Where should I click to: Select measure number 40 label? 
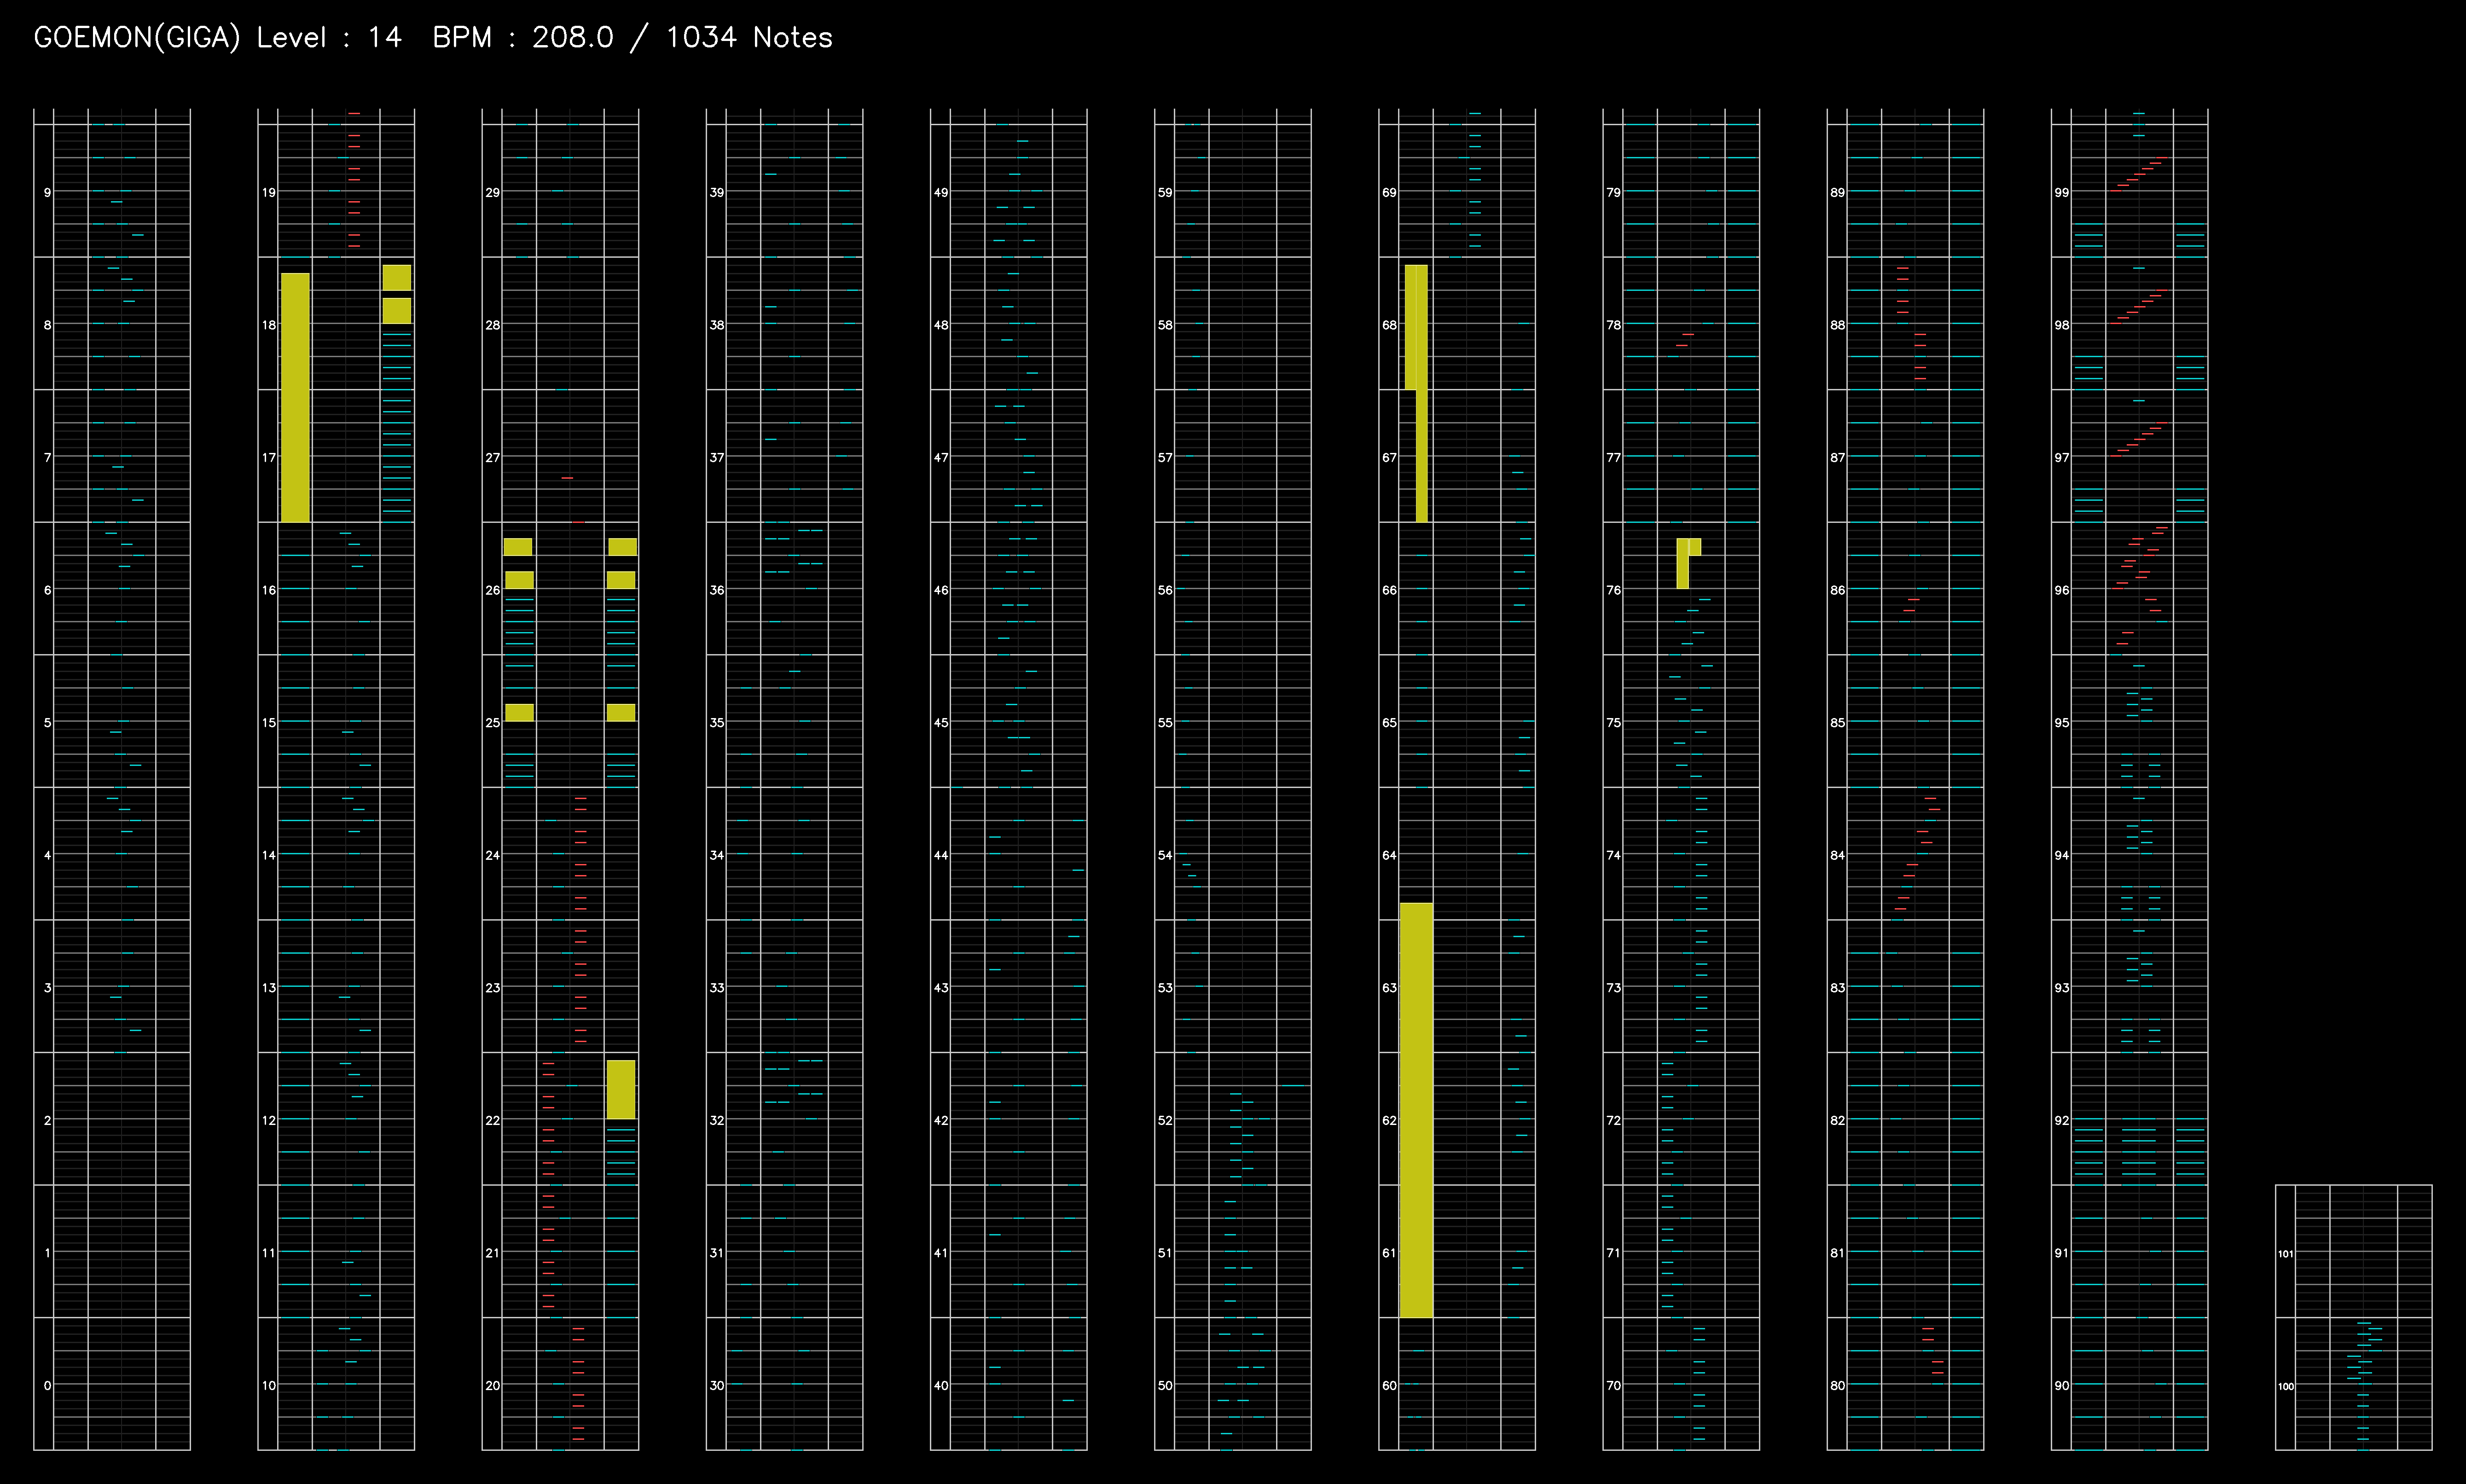tap(940, 1385)
